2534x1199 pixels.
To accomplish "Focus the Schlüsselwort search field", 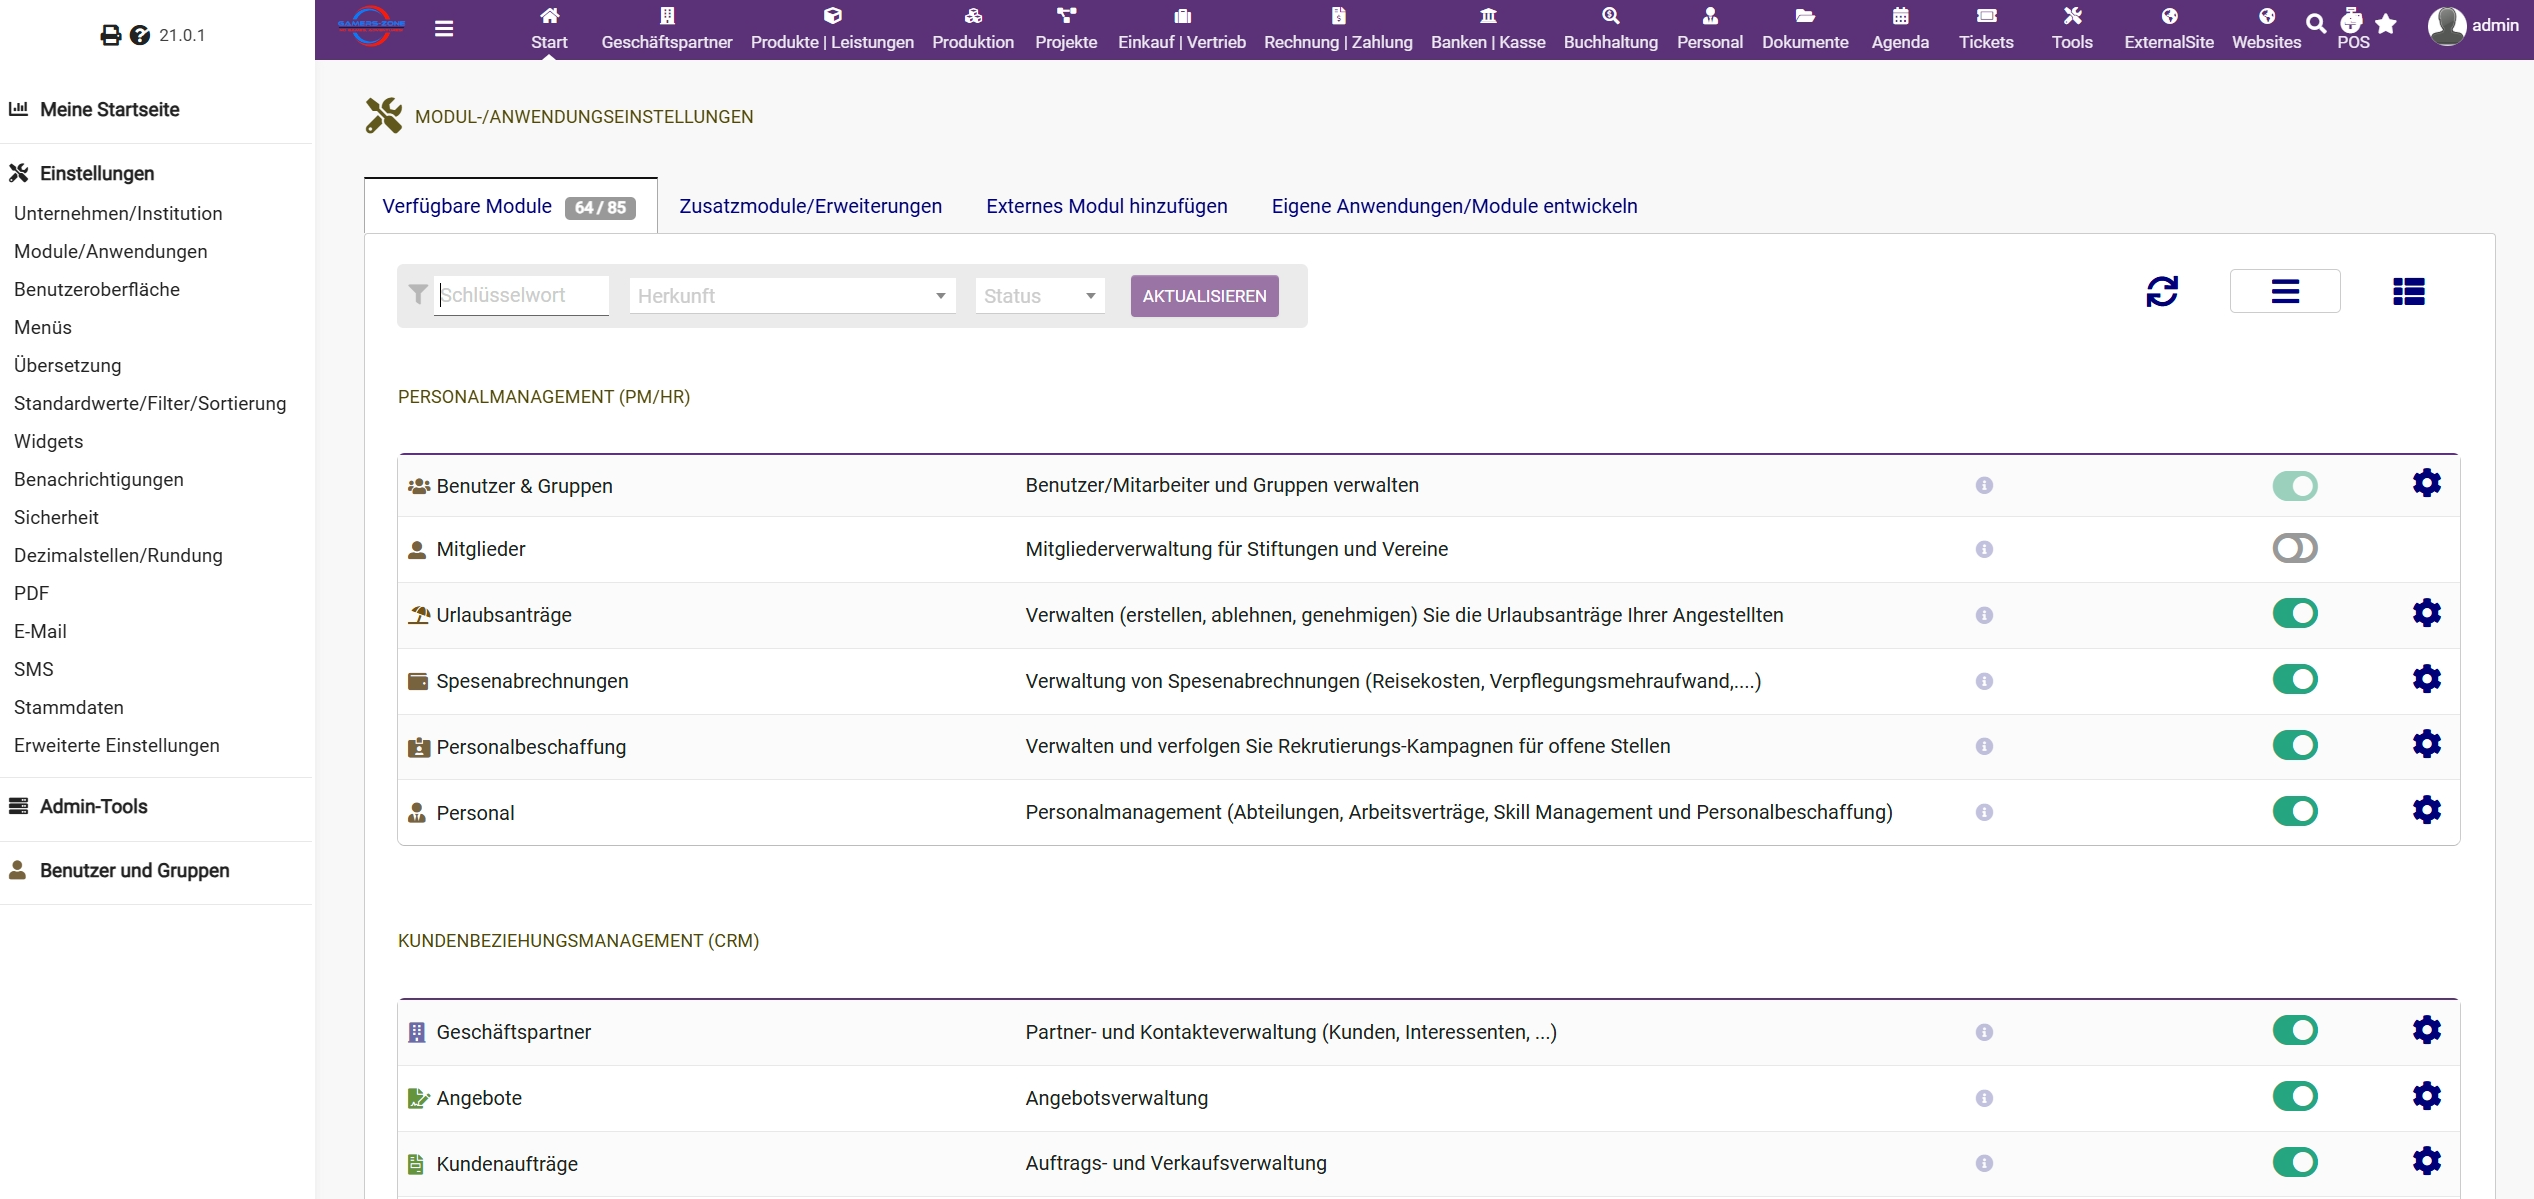I will pos(521,295).
